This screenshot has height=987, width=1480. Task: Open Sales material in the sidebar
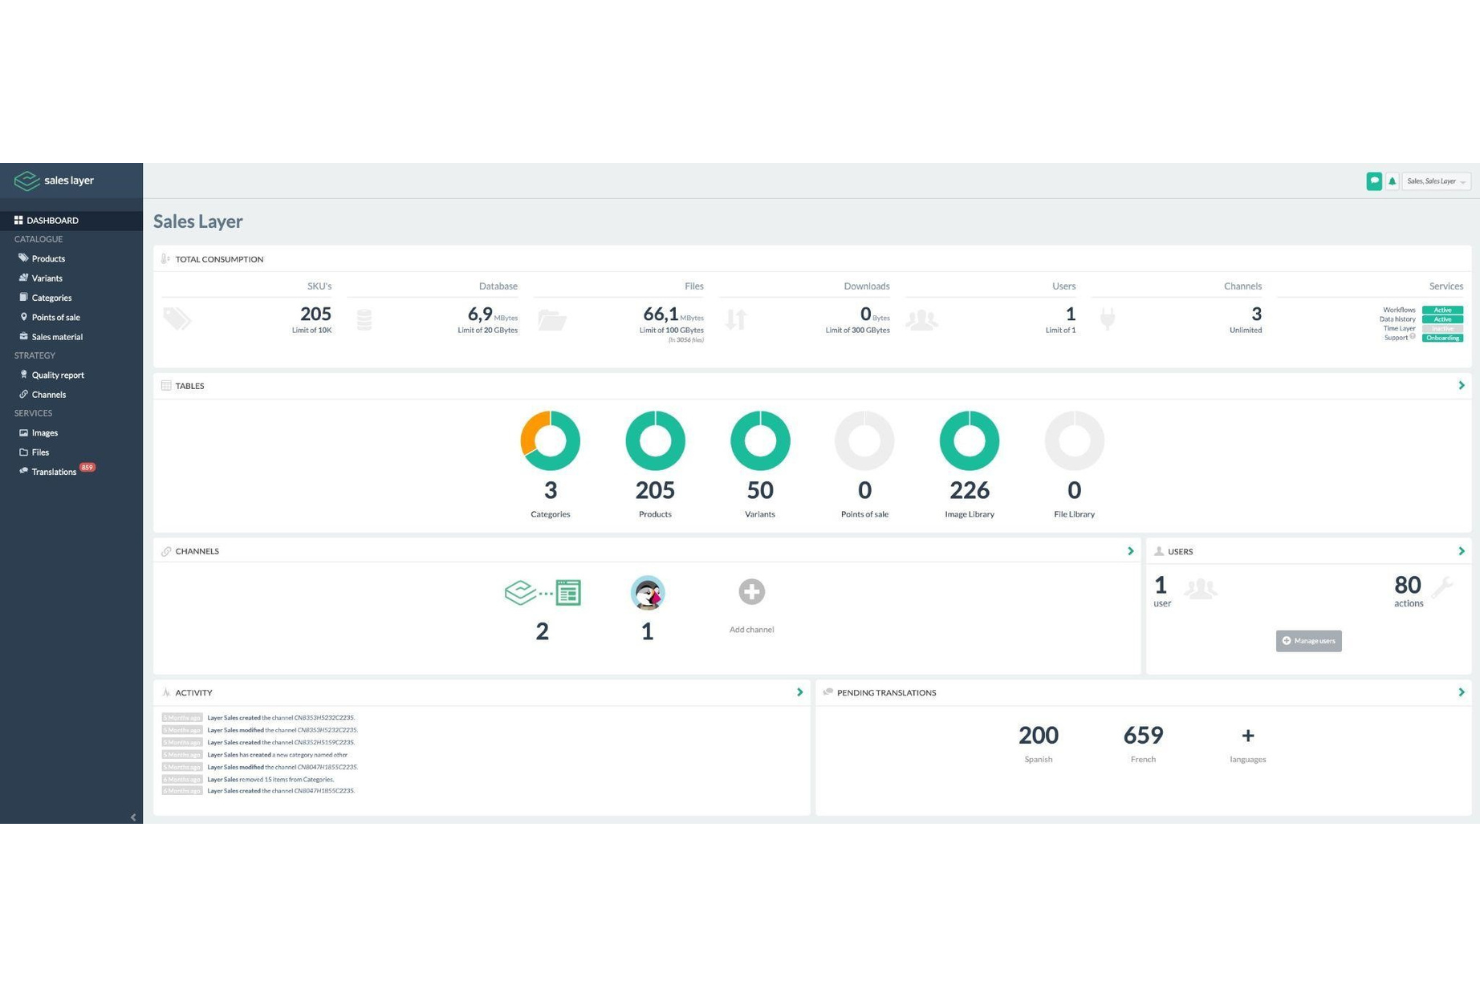56,337
